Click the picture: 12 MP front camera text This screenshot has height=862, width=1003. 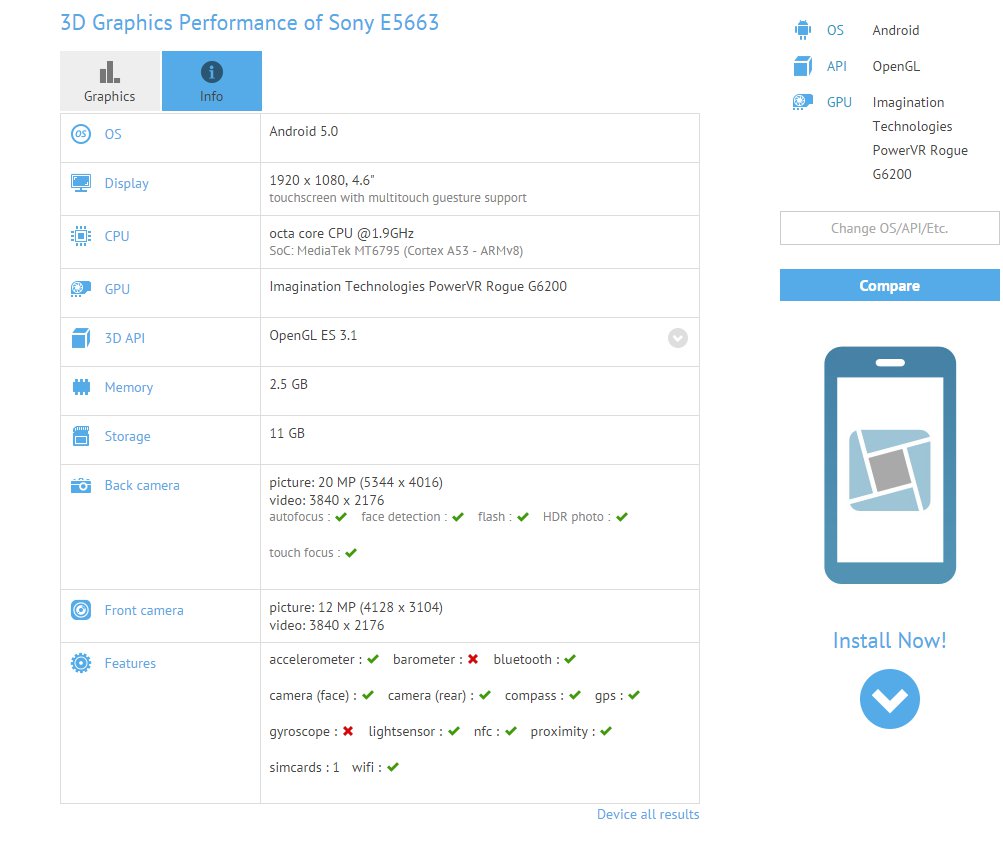point(356,607)
